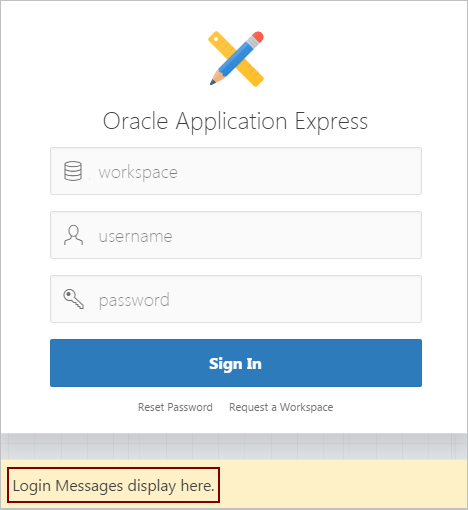Focus the password text field
Screen dimensions: 468x510
click(x=236, y=299)
